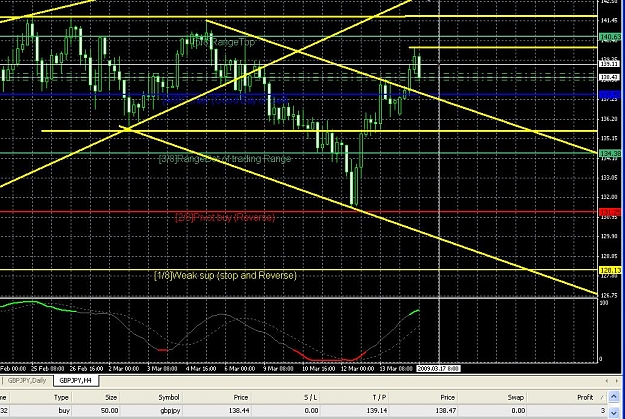This screenshot has width=625, height=419.
Task: Select the 139.14 take profit cell
Action: [x=377, y=410]
